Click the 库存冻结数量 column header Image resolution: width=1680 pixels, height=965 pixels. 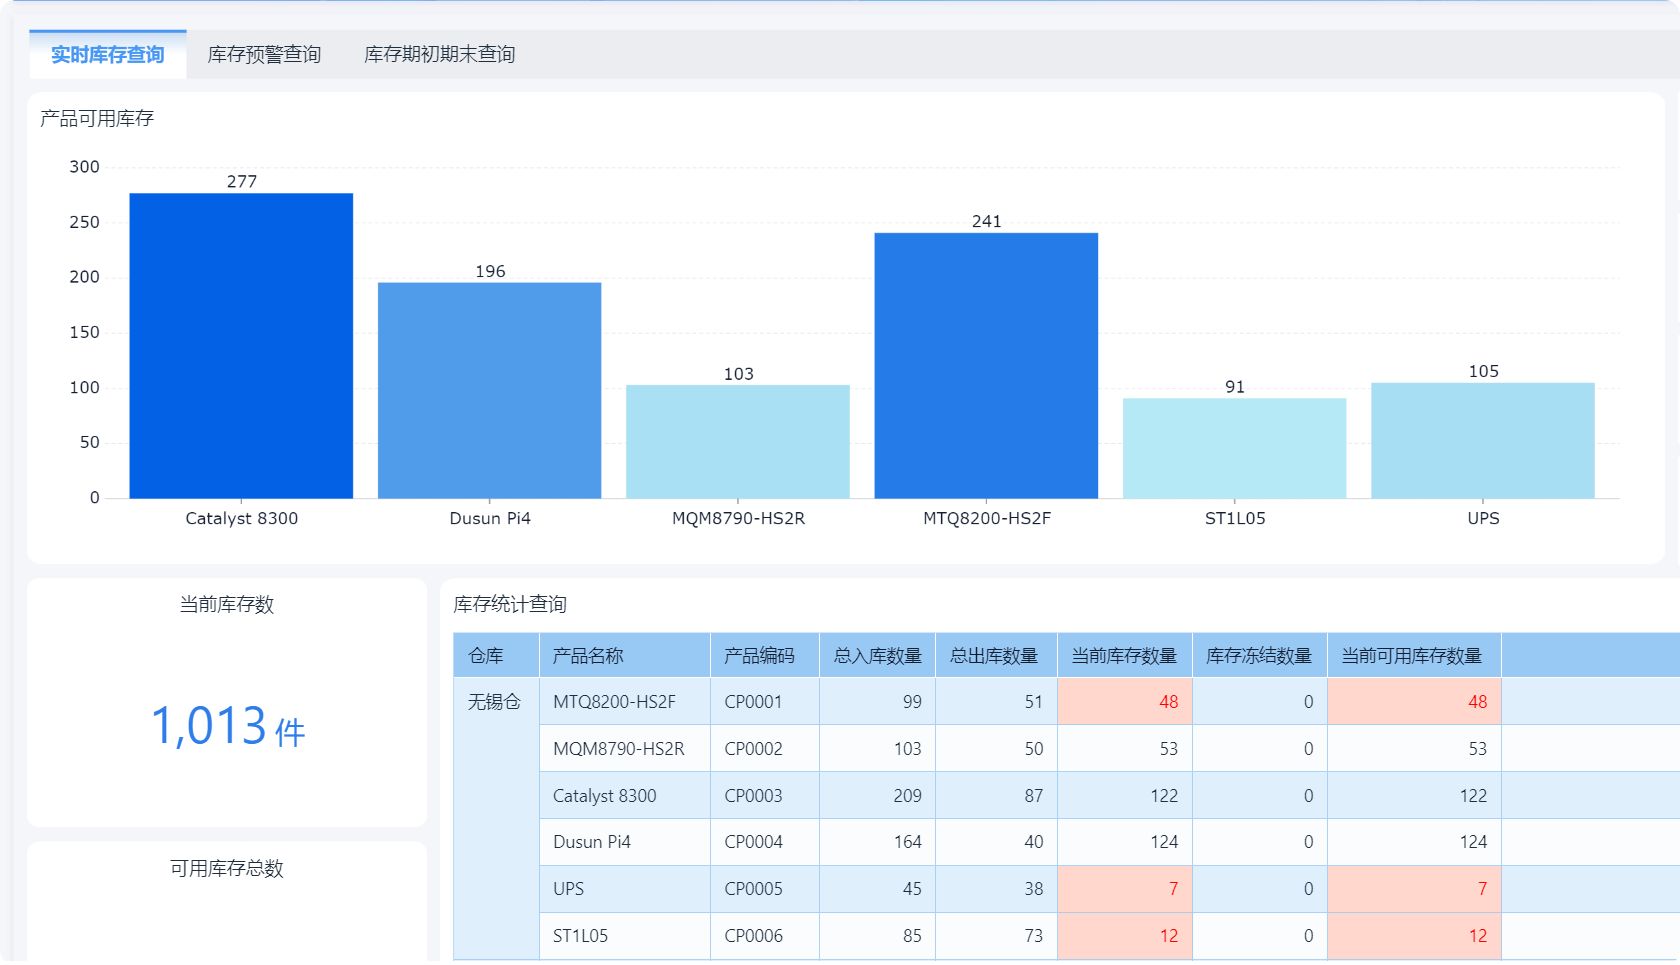[1260, 656]
